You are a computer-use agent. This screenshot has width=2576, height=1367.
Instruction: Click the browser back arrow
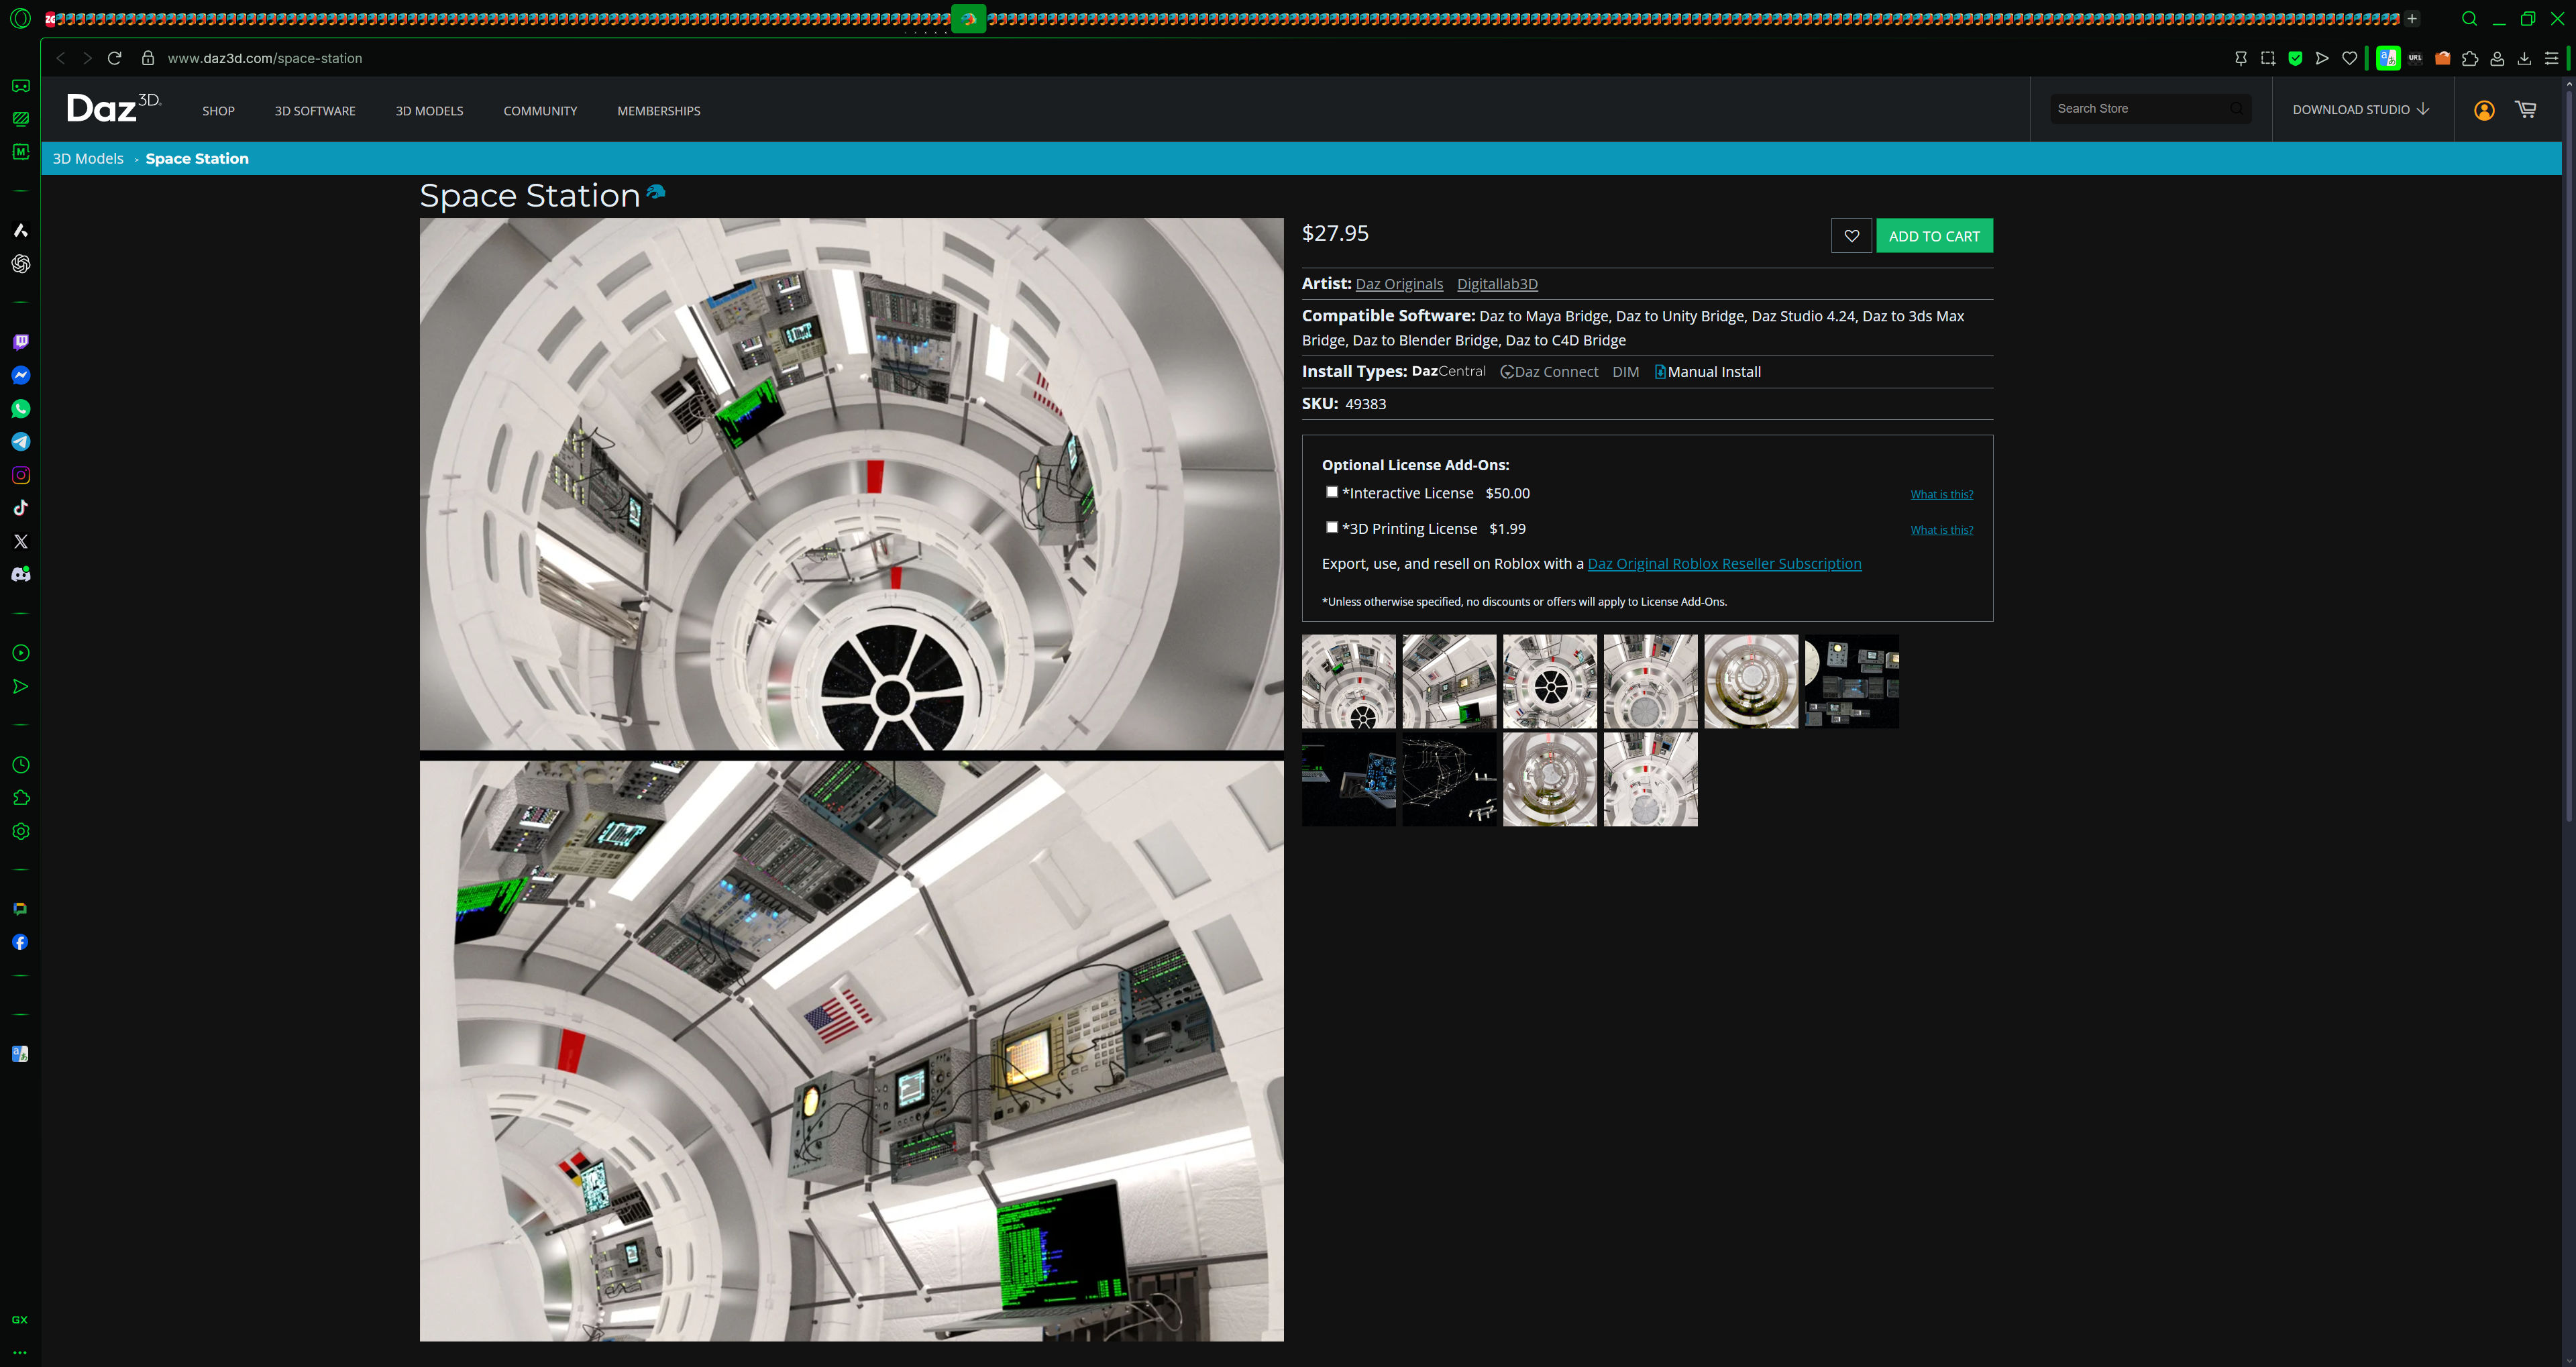click(61, 58)
